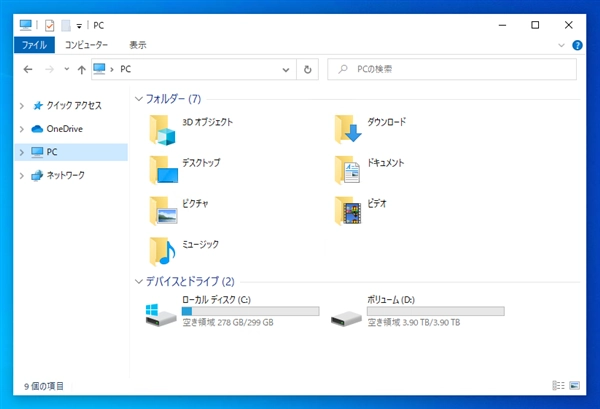Go back with the left arrow
The height and width of the screenshot is (409, 600).
[x=28, y=69]
